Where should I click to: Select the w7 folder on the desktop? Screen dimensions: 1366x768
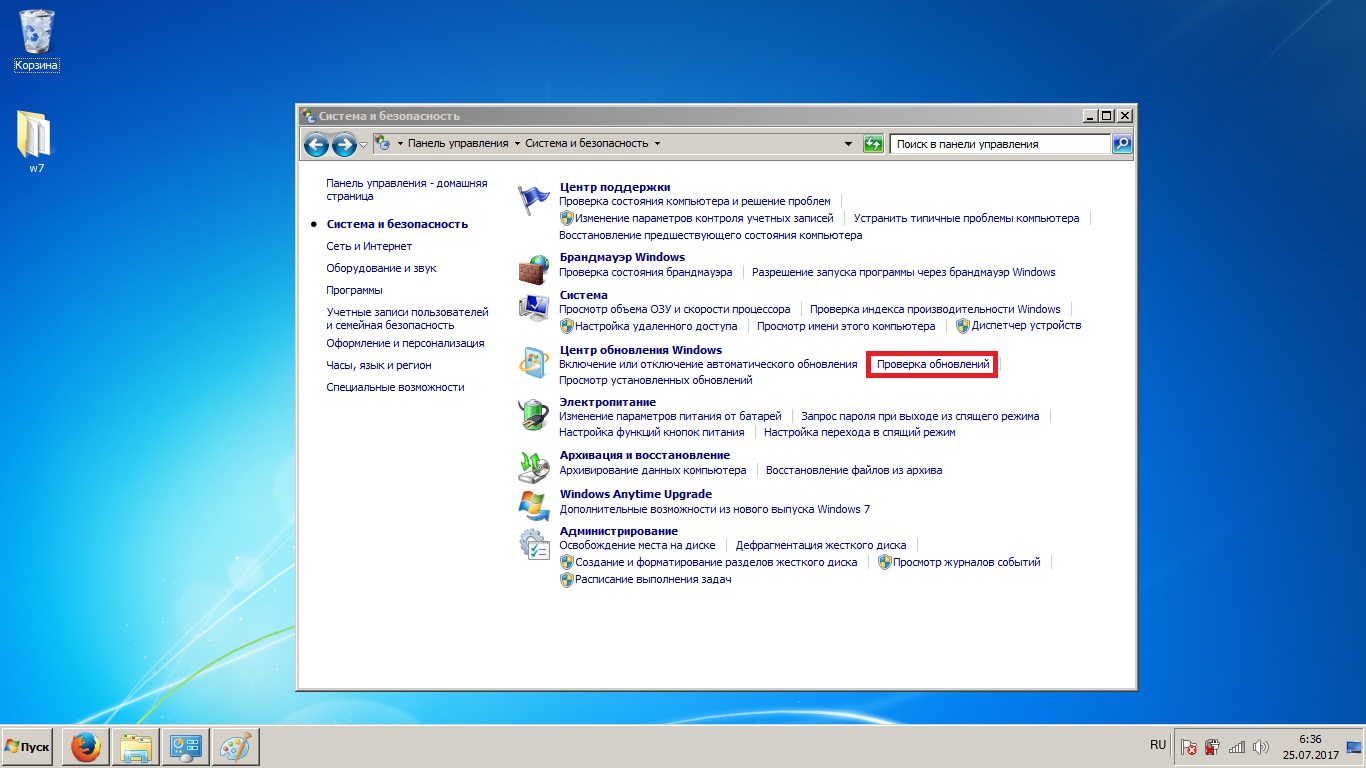pos(36,142)
